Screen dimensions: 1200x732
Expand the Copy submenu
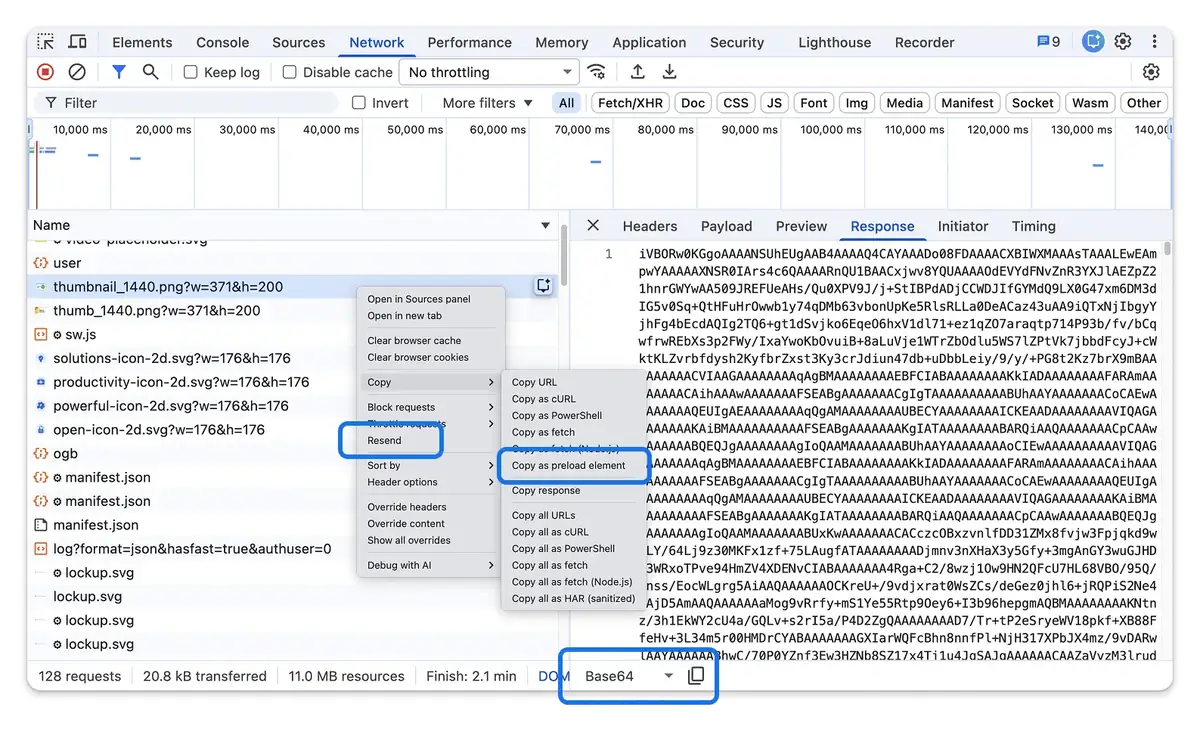(x=430, y=382)
